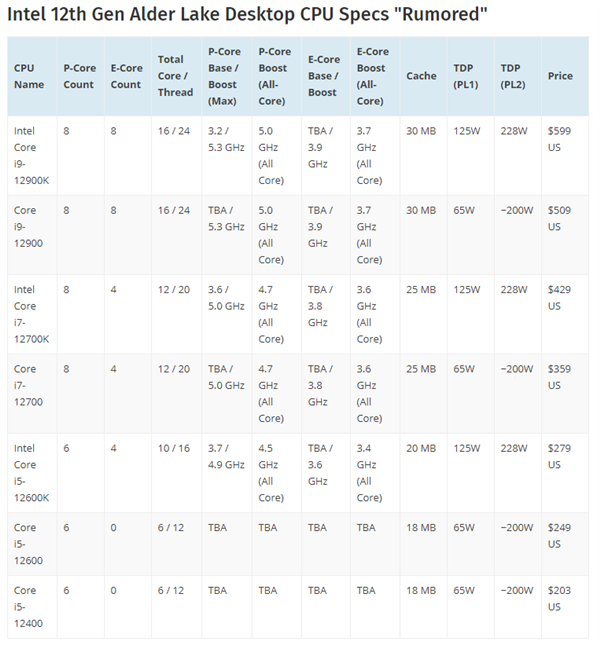Select the E-Core Count column header
600x648 pixels.
click(126, 76)
